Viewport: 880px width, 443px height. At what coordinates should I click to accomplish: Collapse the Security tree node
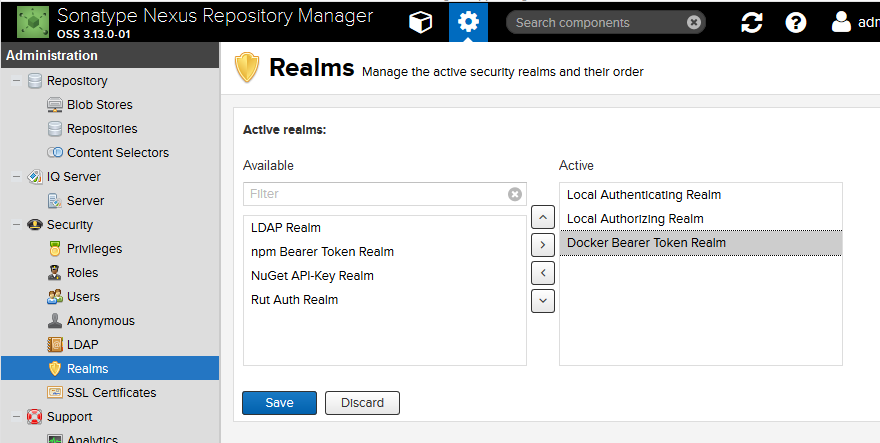coord(17,225)
